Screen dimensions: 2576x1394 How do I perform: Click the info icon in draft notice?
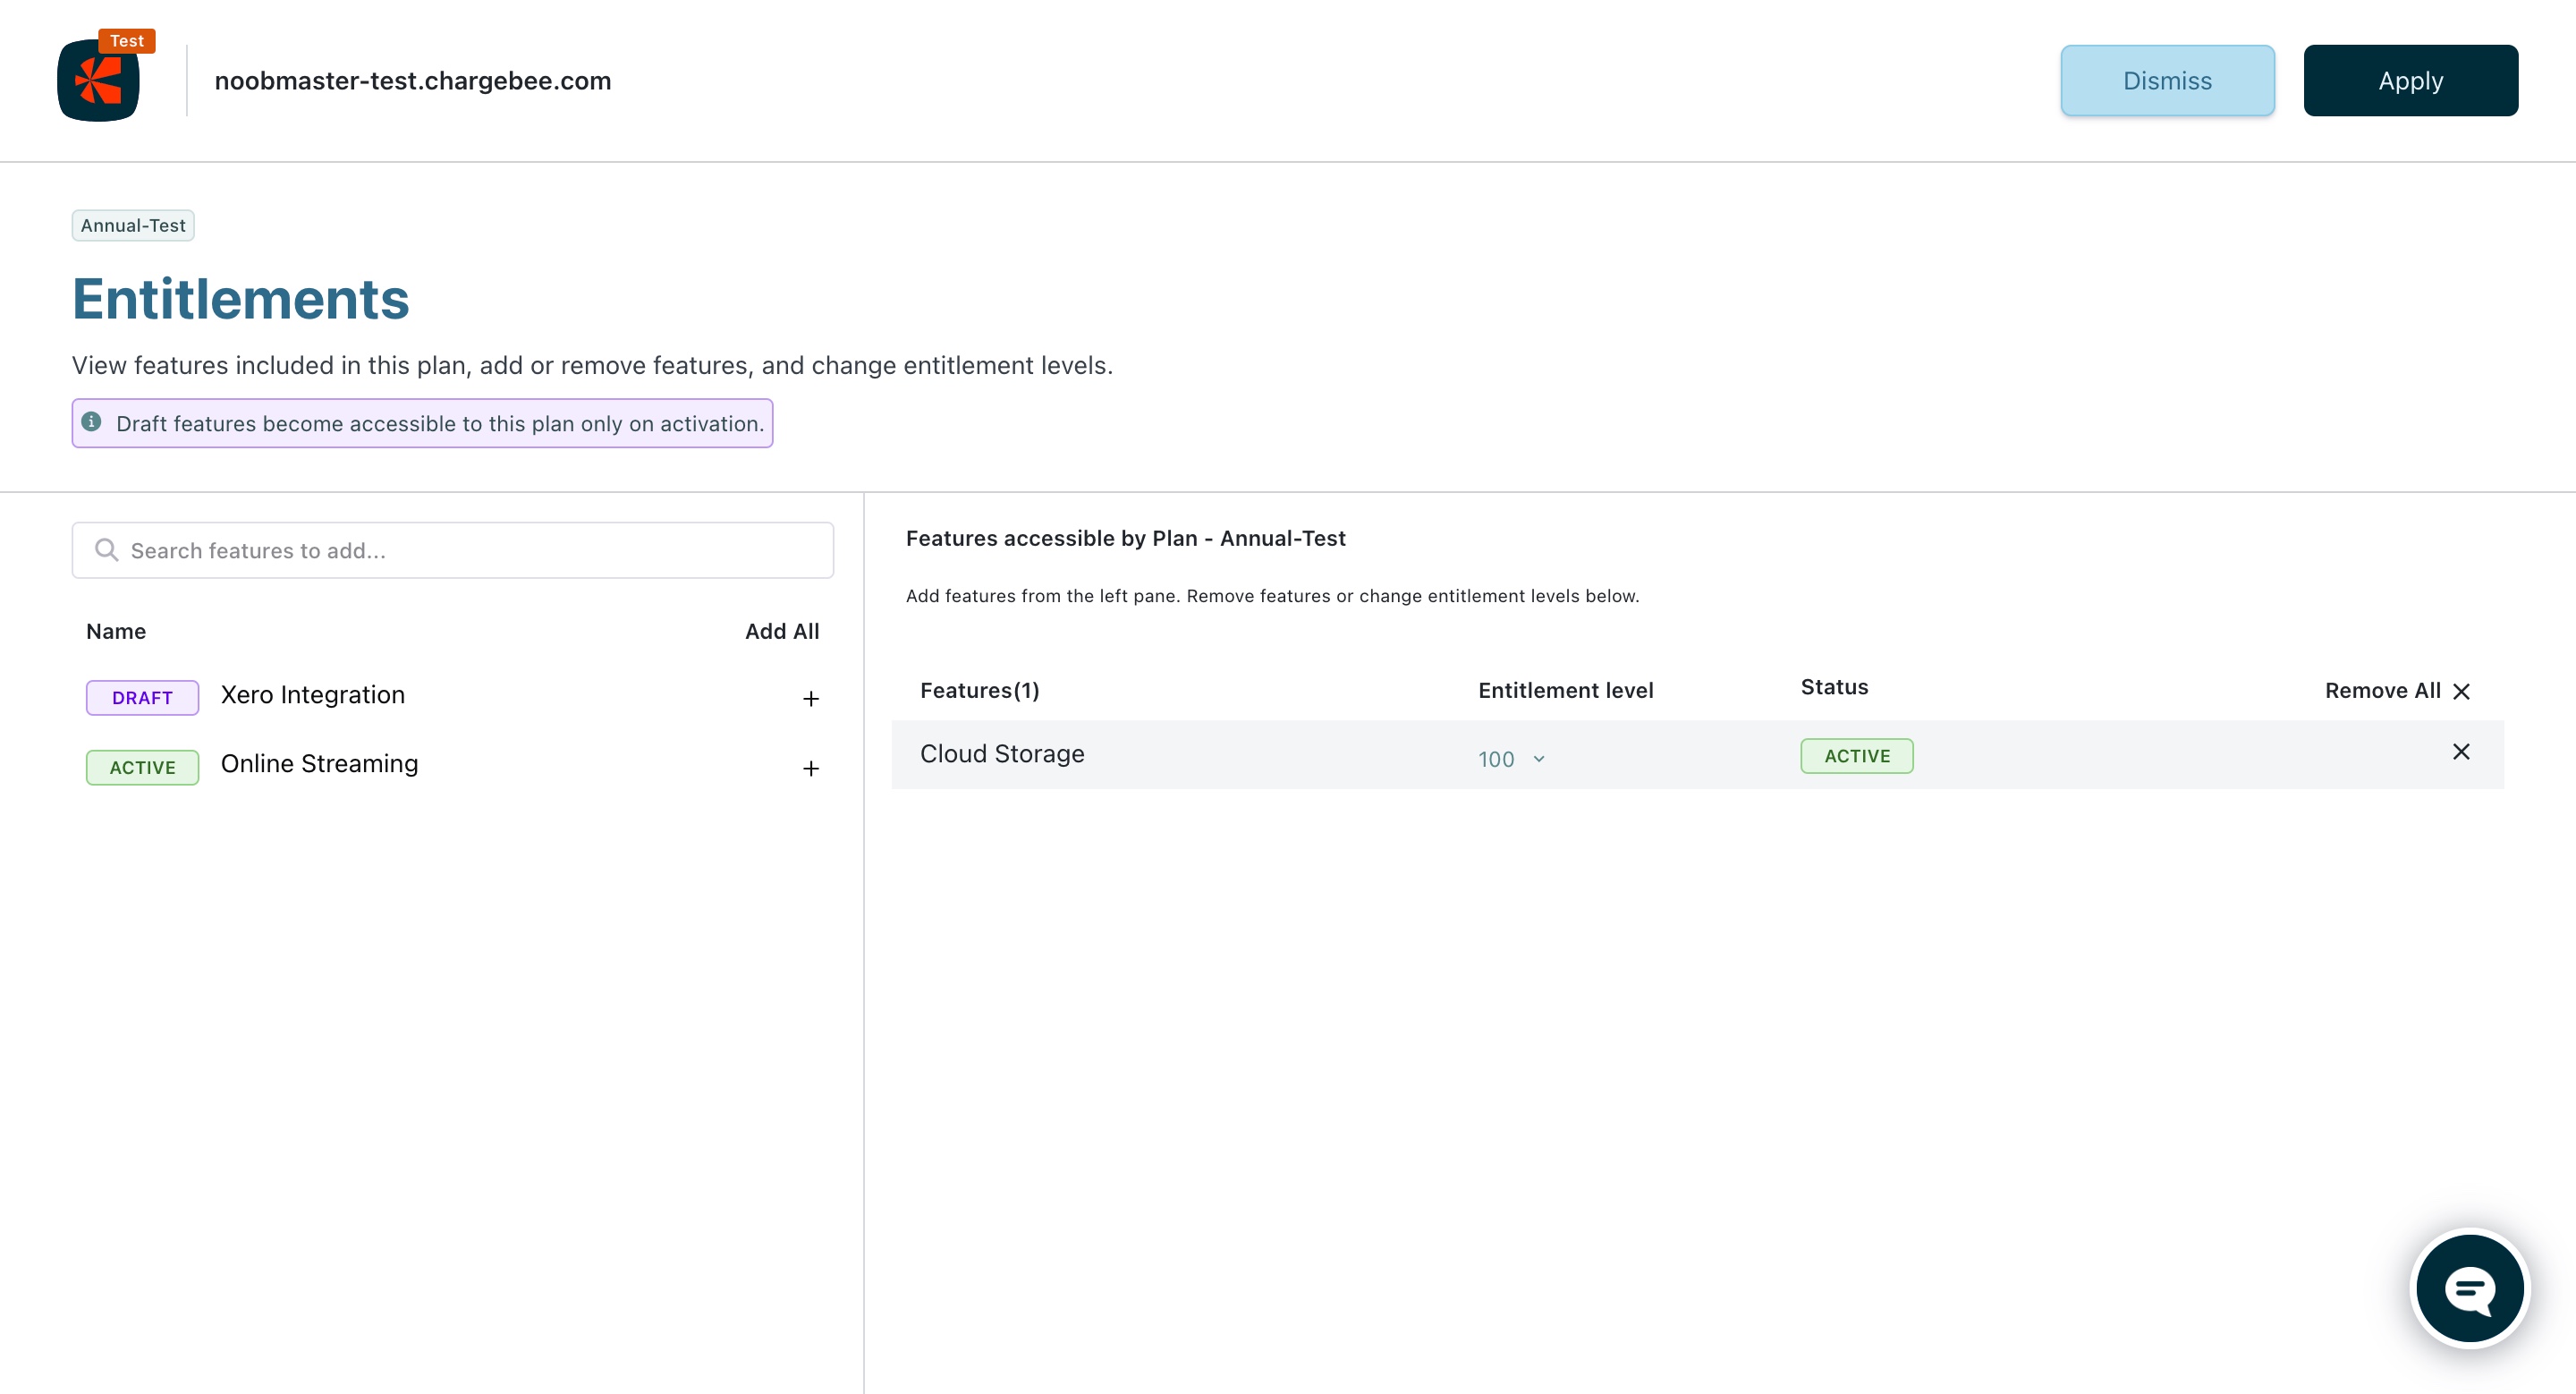point(91,422)
